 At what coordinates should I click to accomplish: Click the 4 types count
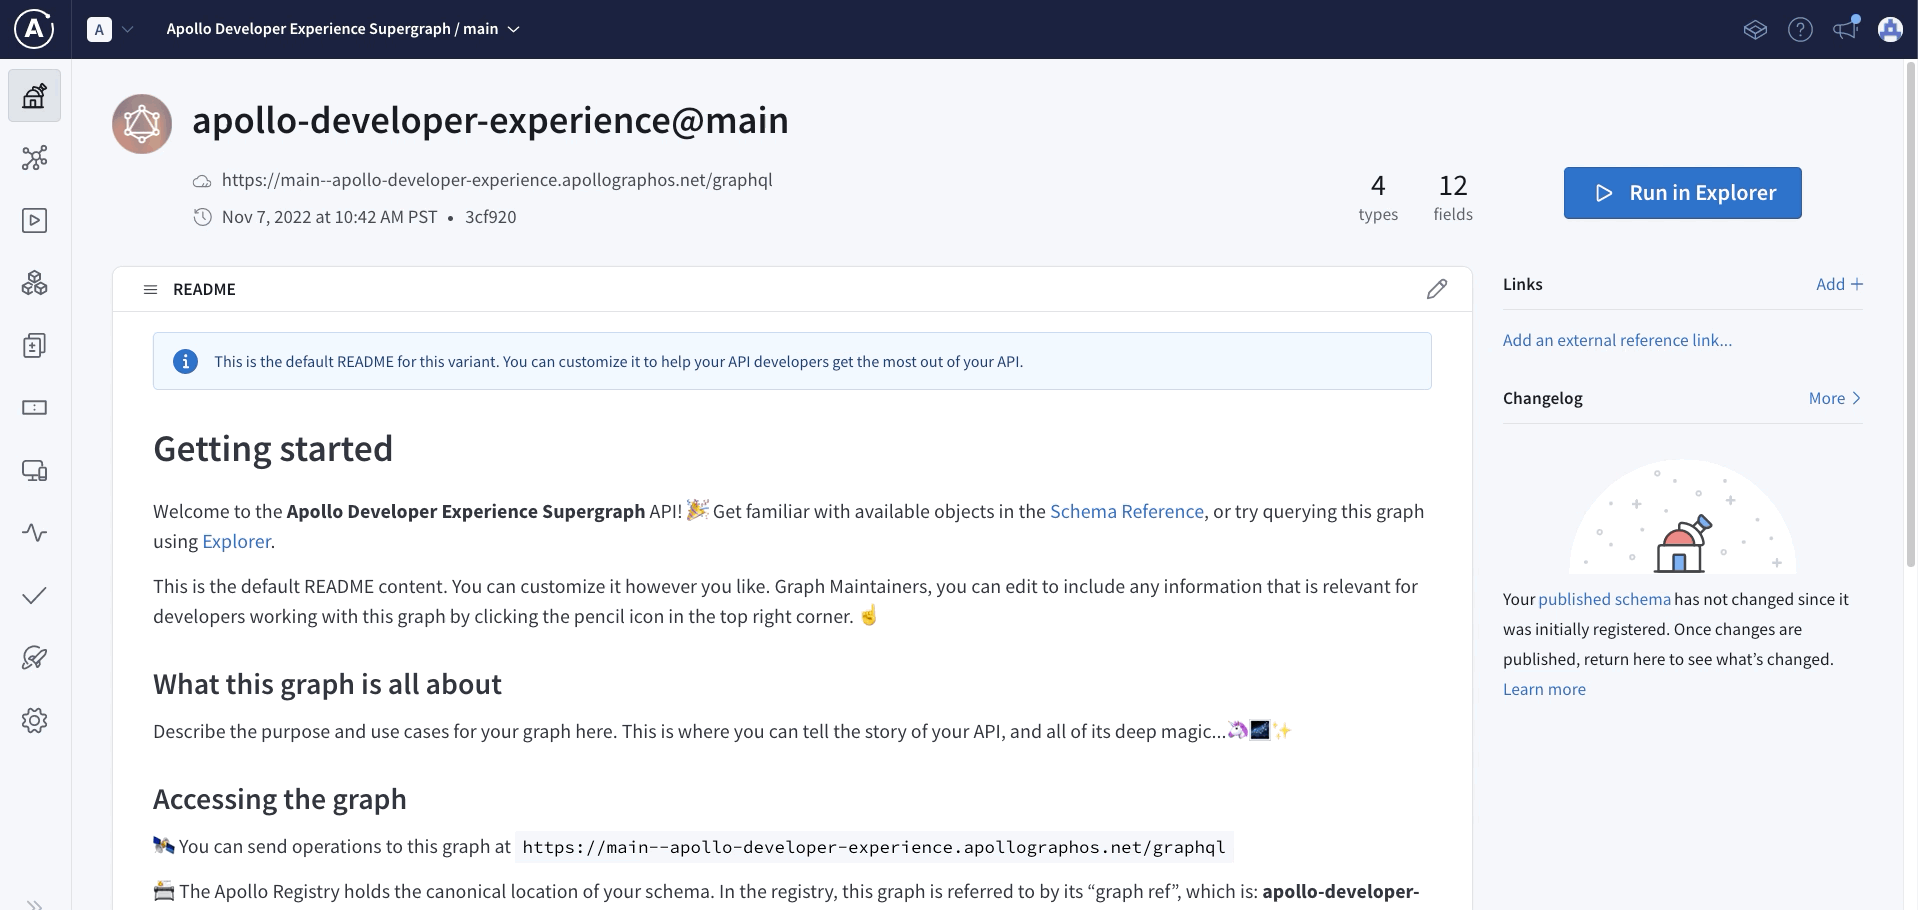point(1378,197)
